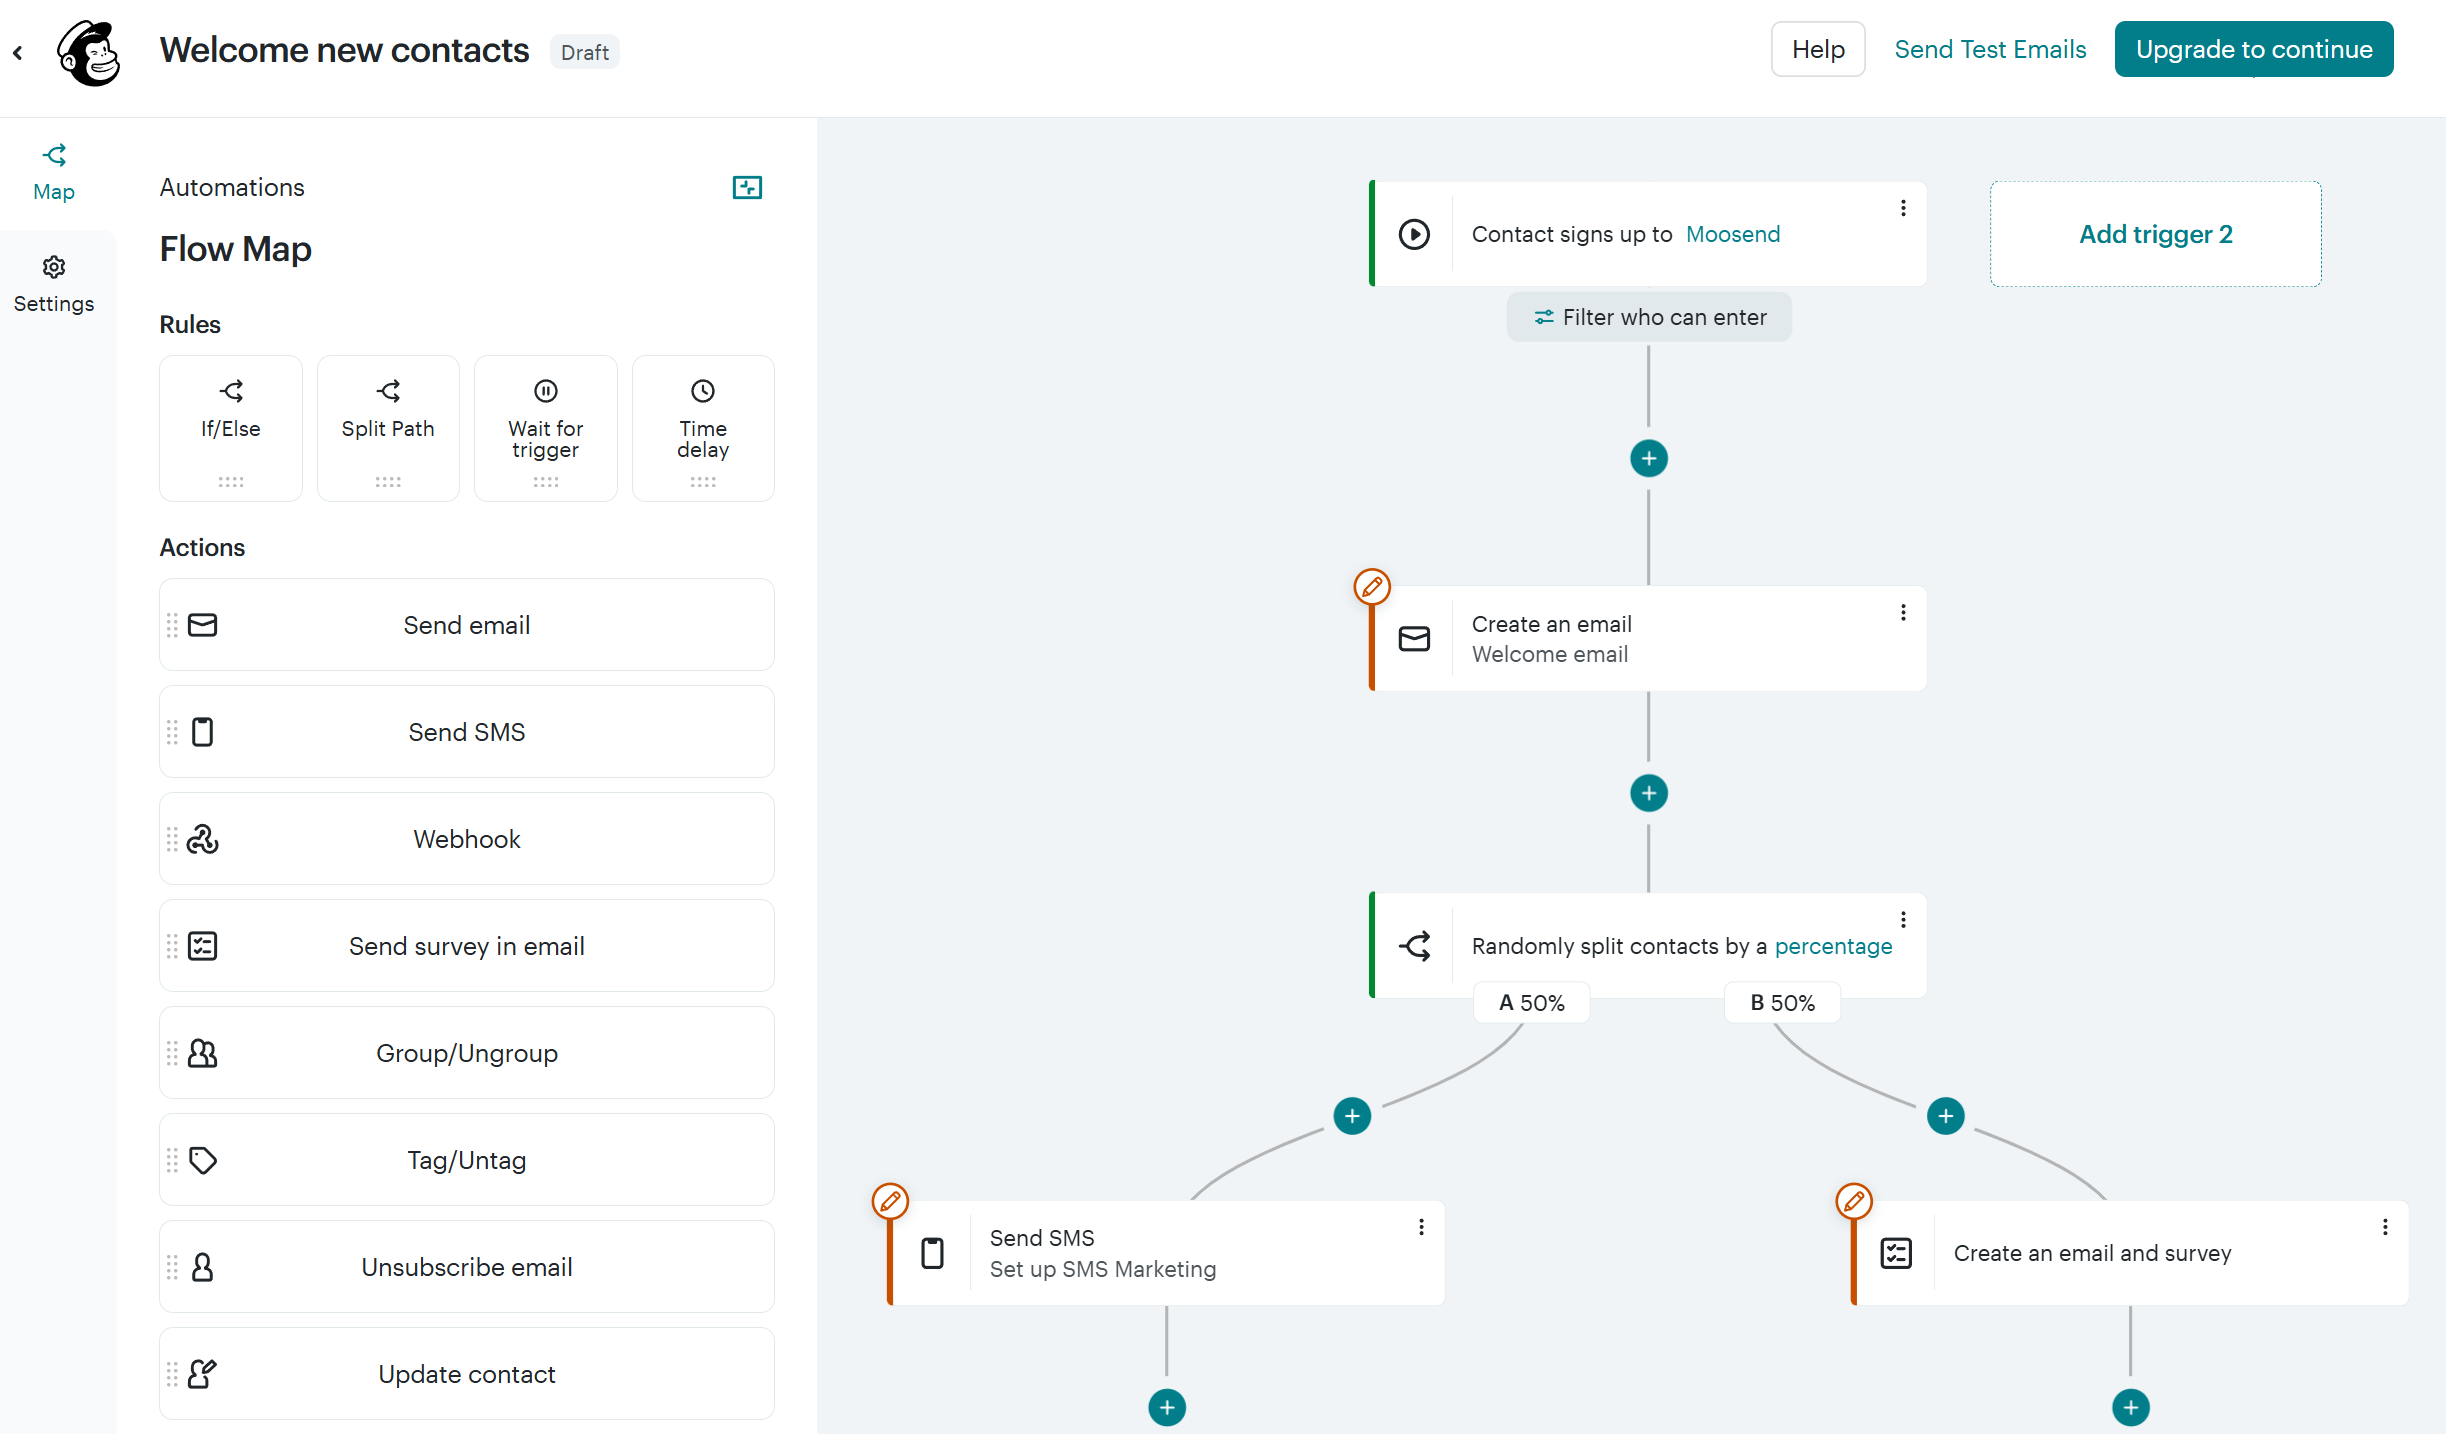Open the options menu on Randomly split node

[1903, 919]
